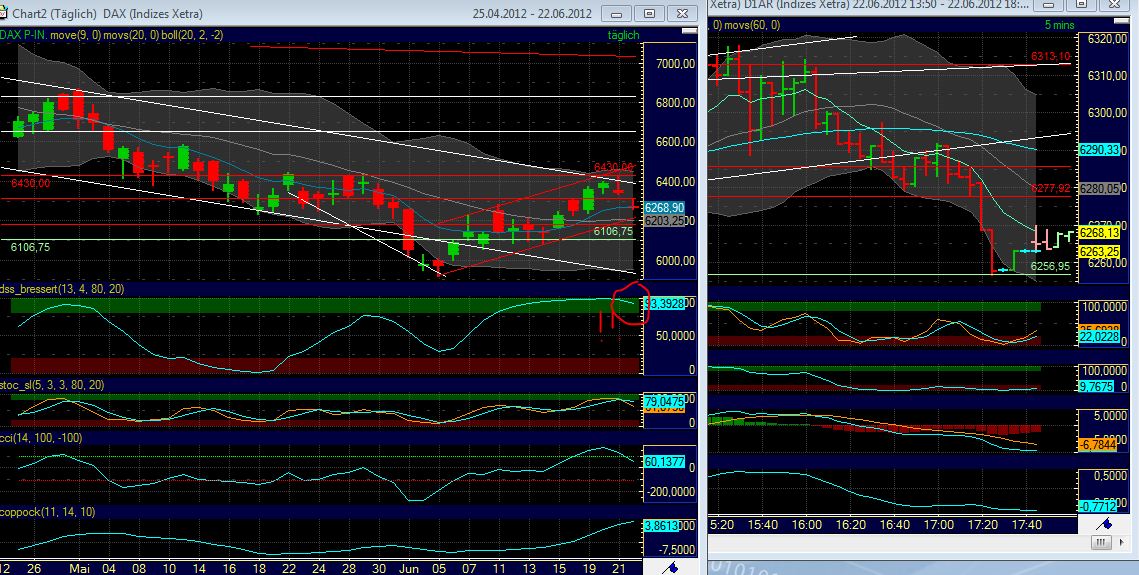Close the D1AR 5 mins chart window

coord(1114,4)
